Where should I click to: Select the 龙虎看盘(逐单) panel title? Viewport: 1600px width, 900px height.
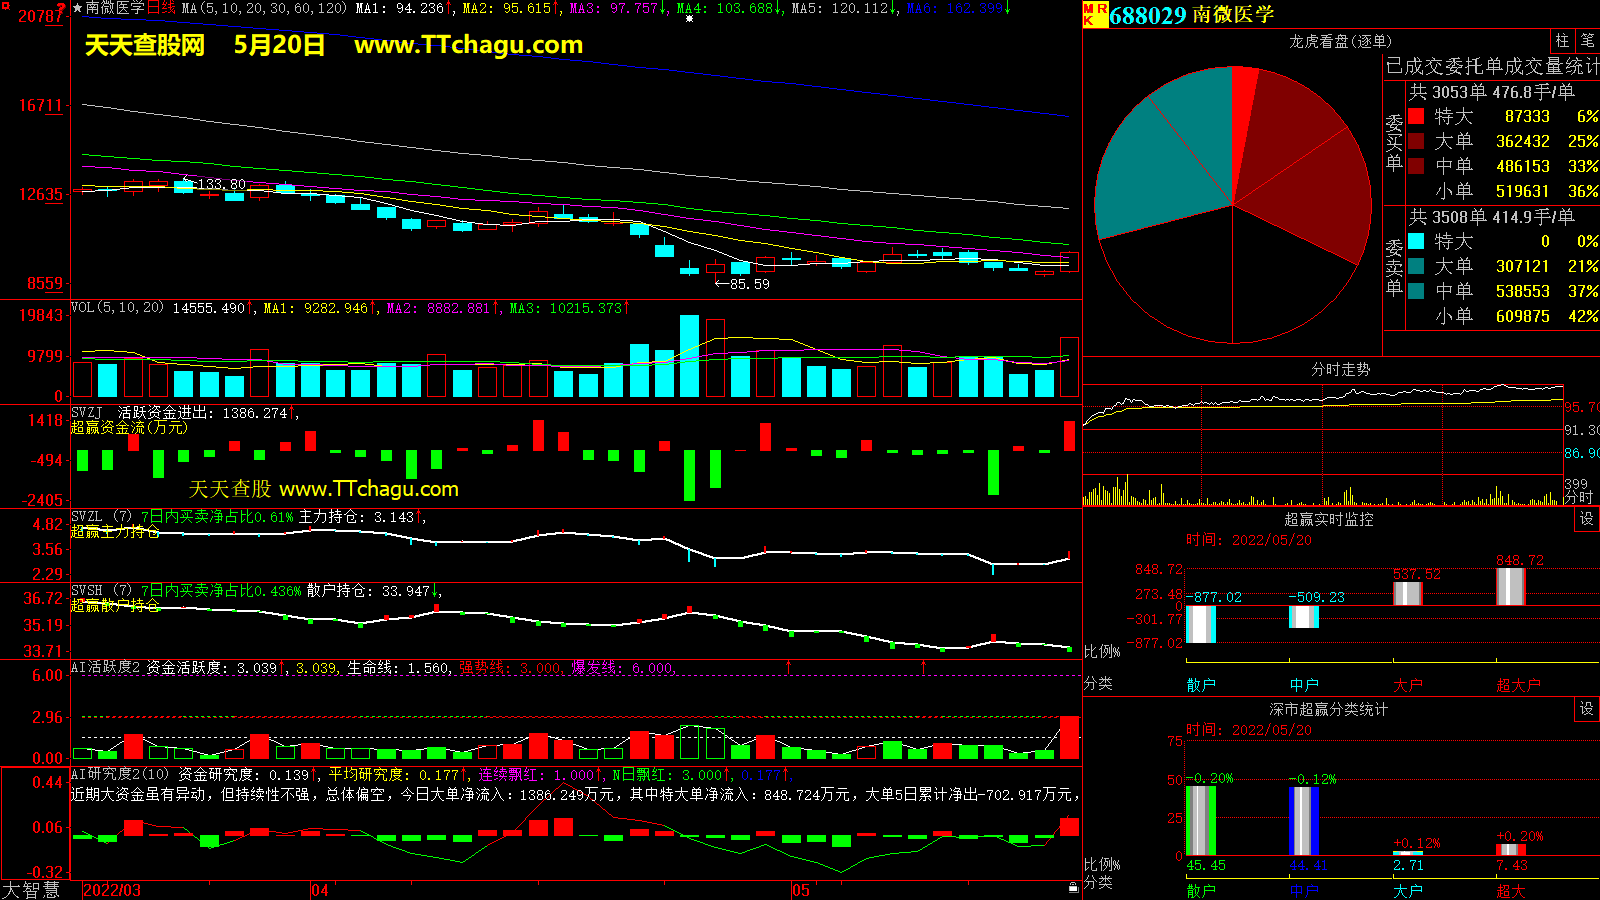[x=1340, y=41]
